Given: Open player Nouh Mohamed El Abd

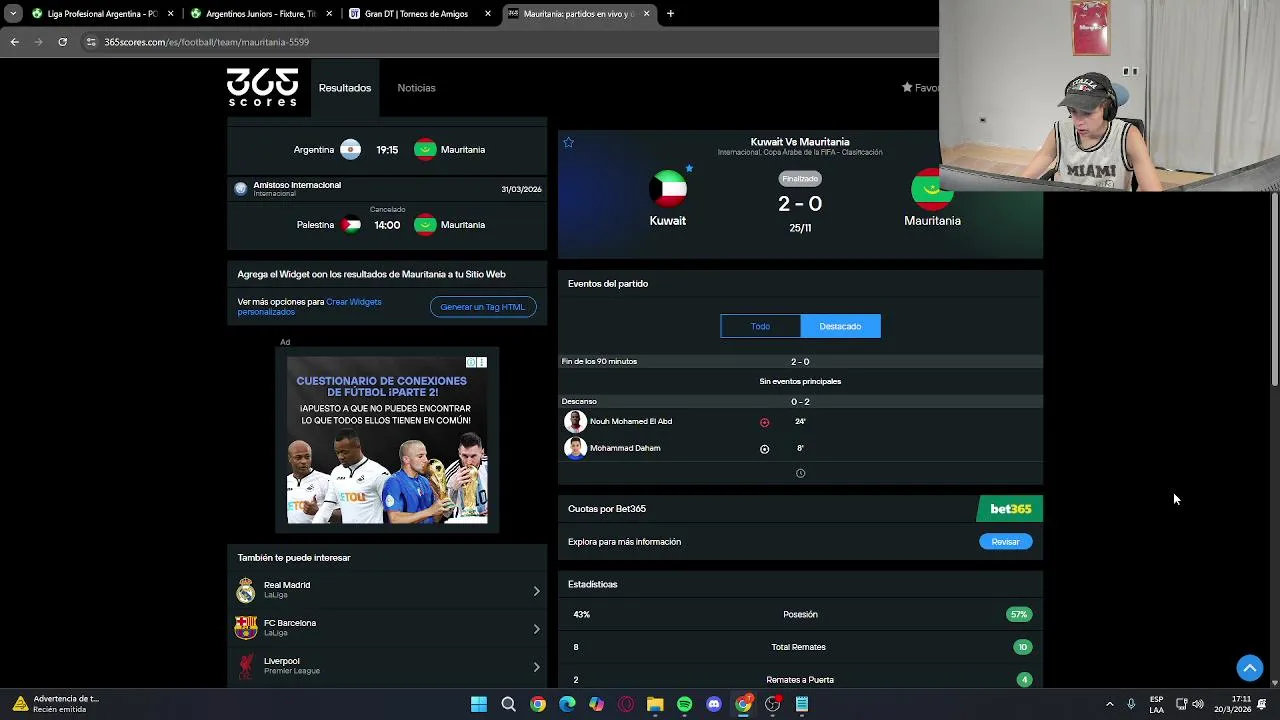Looking at the screenshot, I should [x=631, y=422].
